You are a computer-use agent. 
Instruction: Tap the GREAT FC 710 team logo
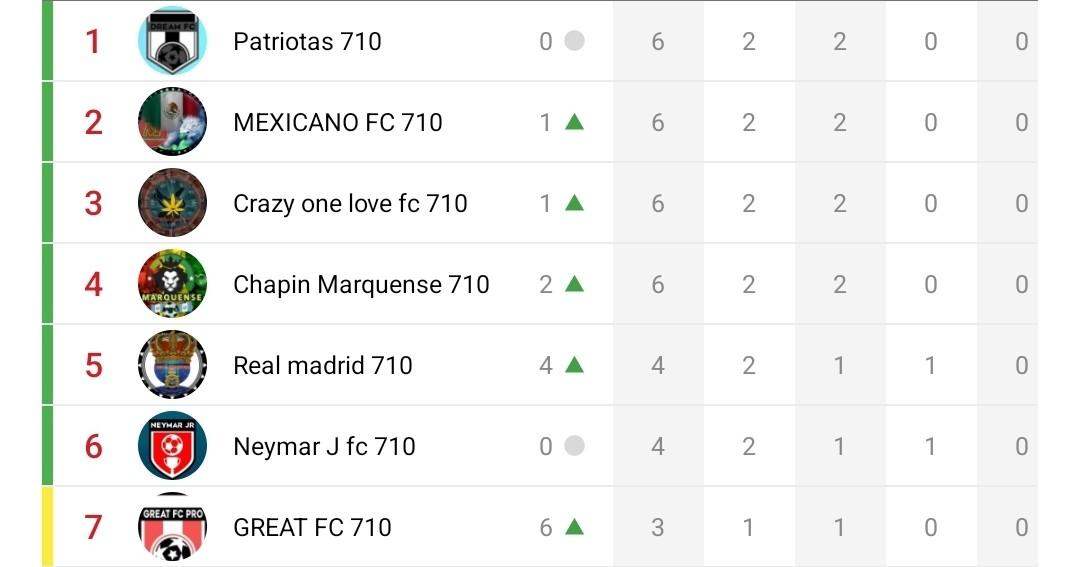coord(172,527)
